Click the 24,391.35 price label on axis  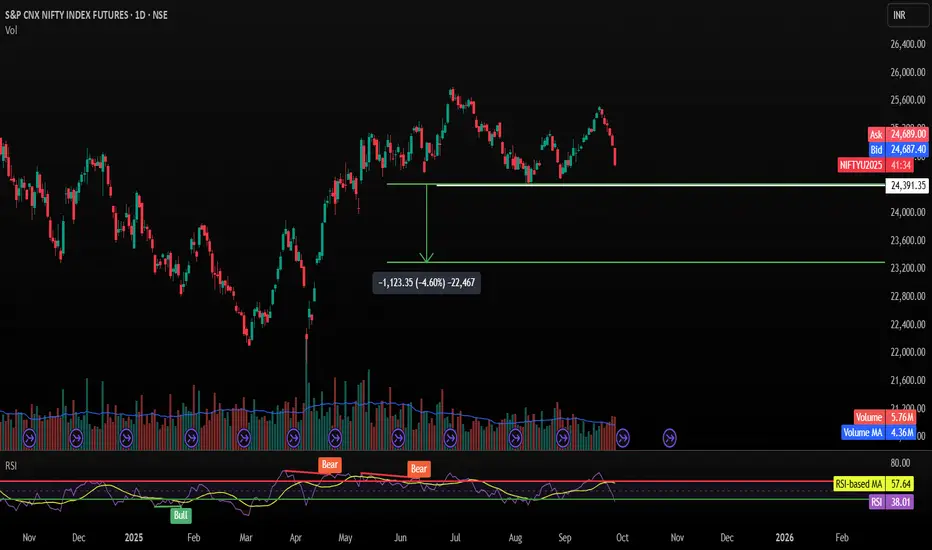(907, 186)
